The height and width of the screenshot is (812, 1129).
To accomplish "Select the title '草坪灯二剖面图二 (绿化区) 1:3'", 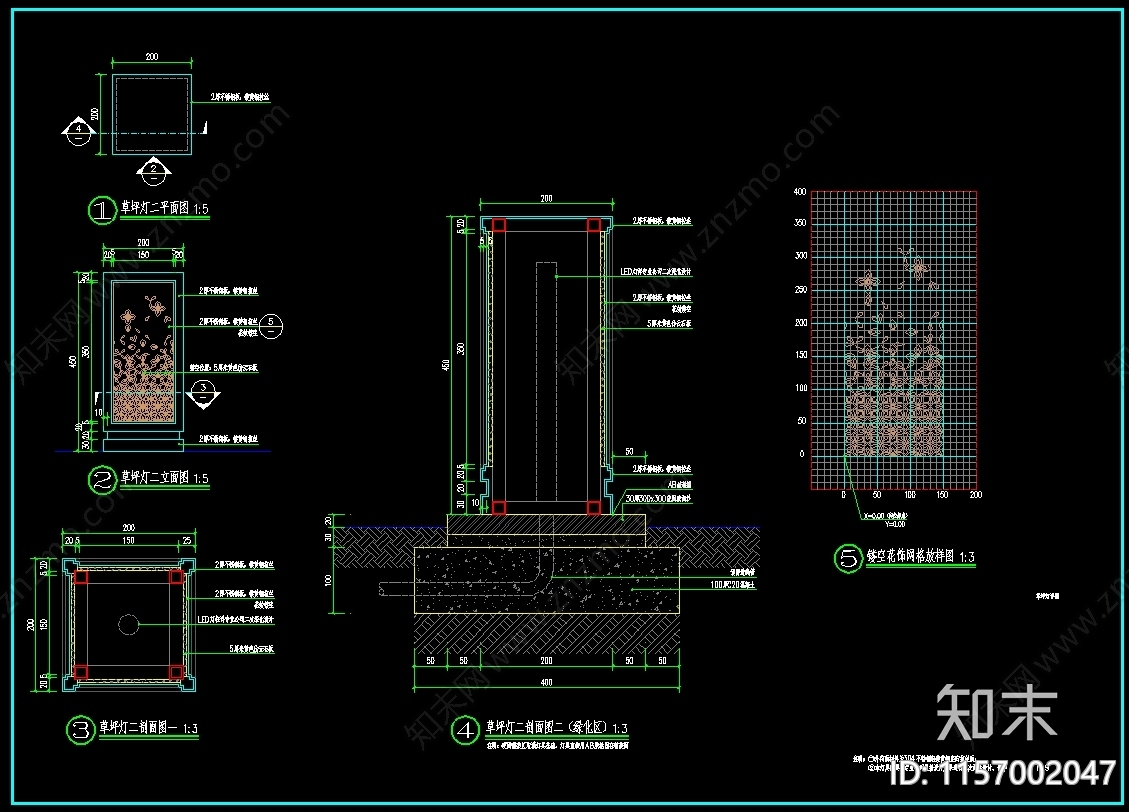I will [x=557, y=728].
